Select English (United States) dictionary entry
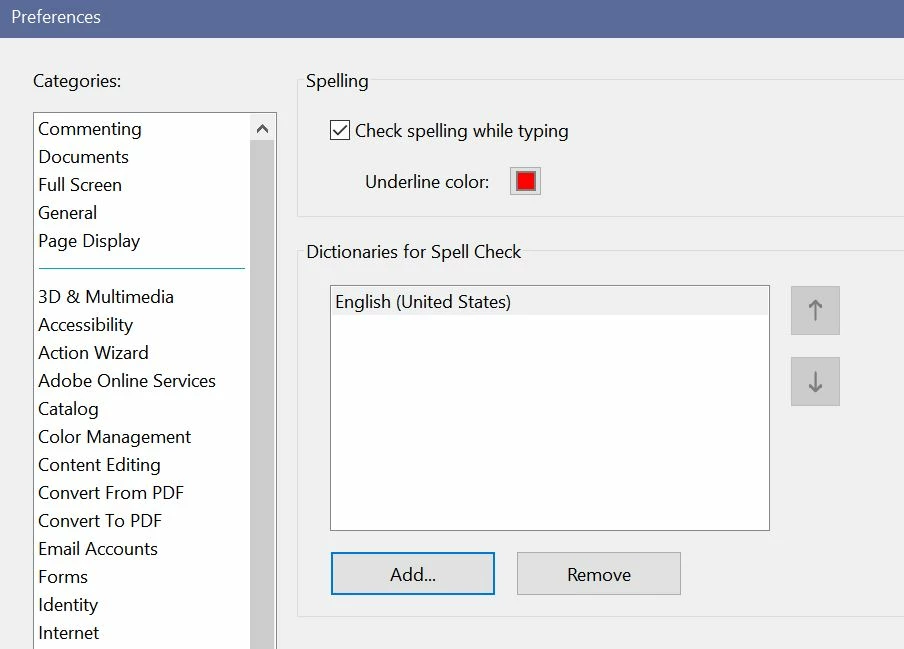 click(549, 301)
